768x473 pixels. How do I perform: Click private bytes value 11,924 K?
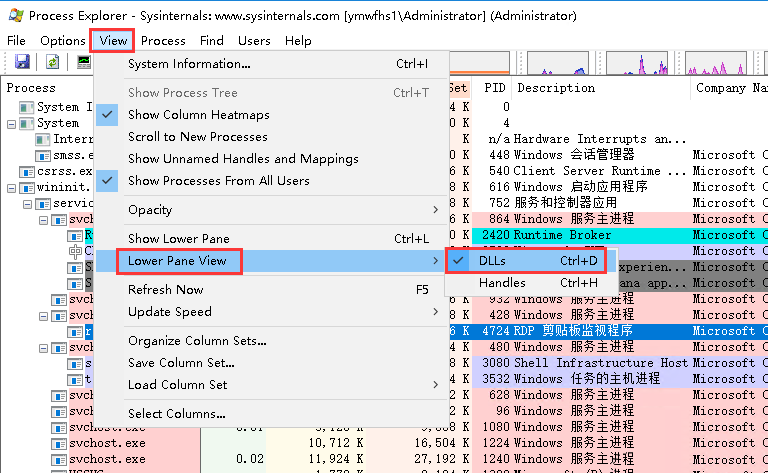tap(336, 460)
